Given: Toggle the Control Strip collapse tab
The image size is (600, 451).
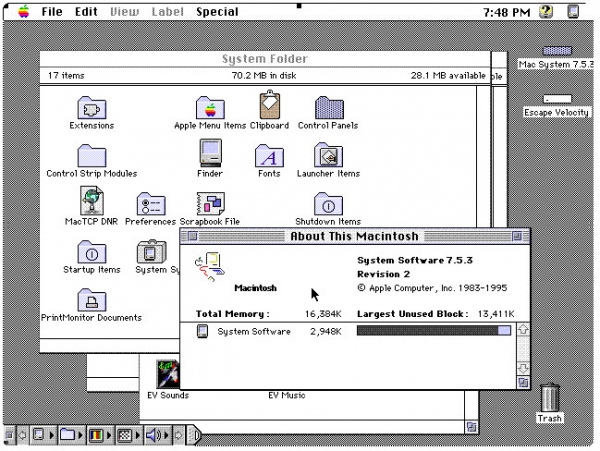Looking at the screenshot, I should 193,435.
